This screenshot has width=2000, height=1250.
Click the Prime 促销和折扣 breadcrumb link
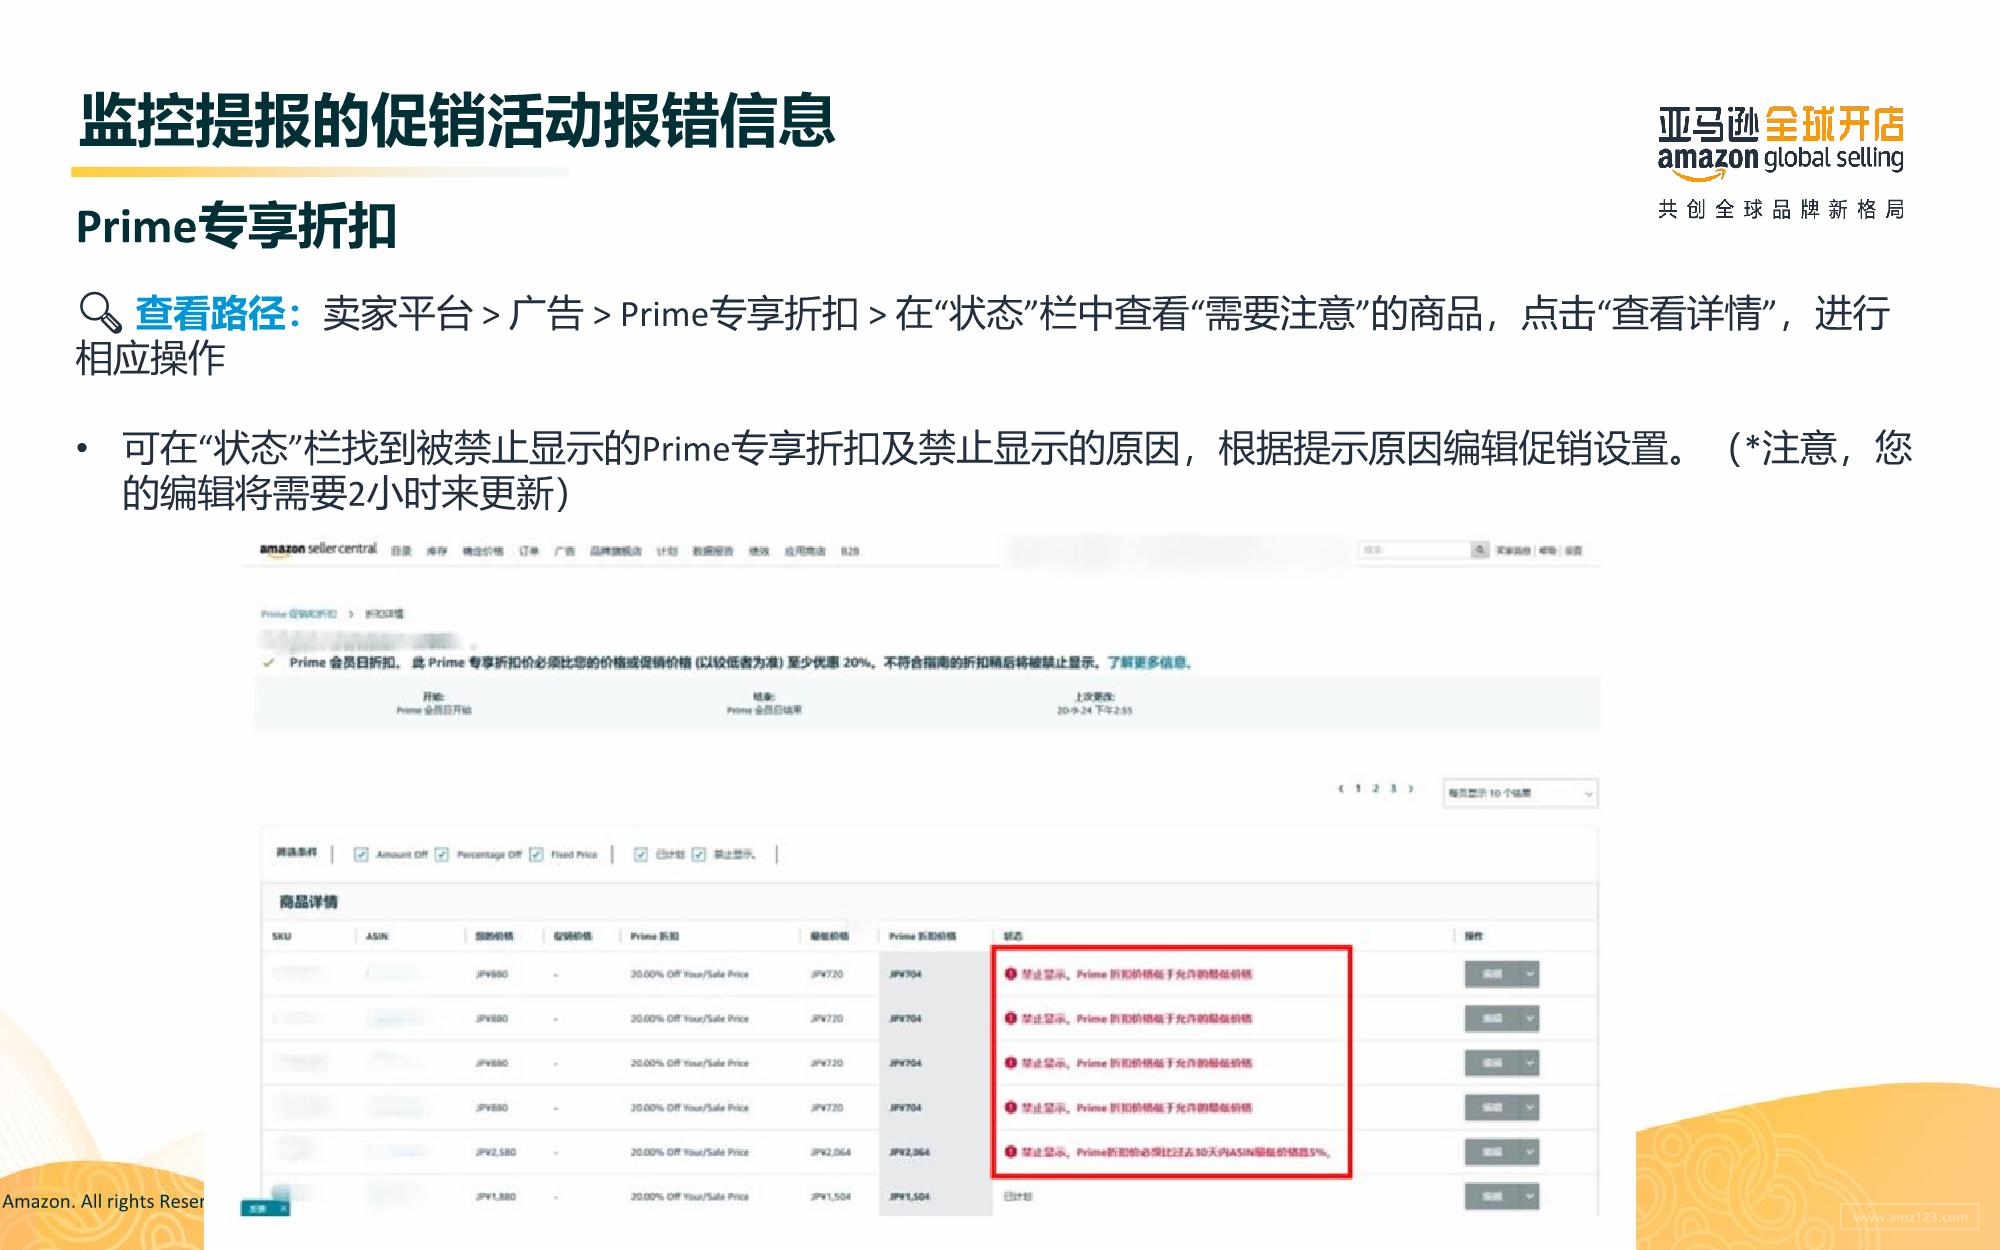[299, 614]
